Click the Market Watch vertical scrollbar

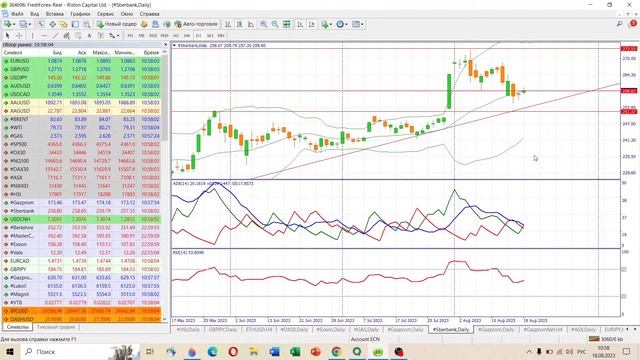pos(165,98)
